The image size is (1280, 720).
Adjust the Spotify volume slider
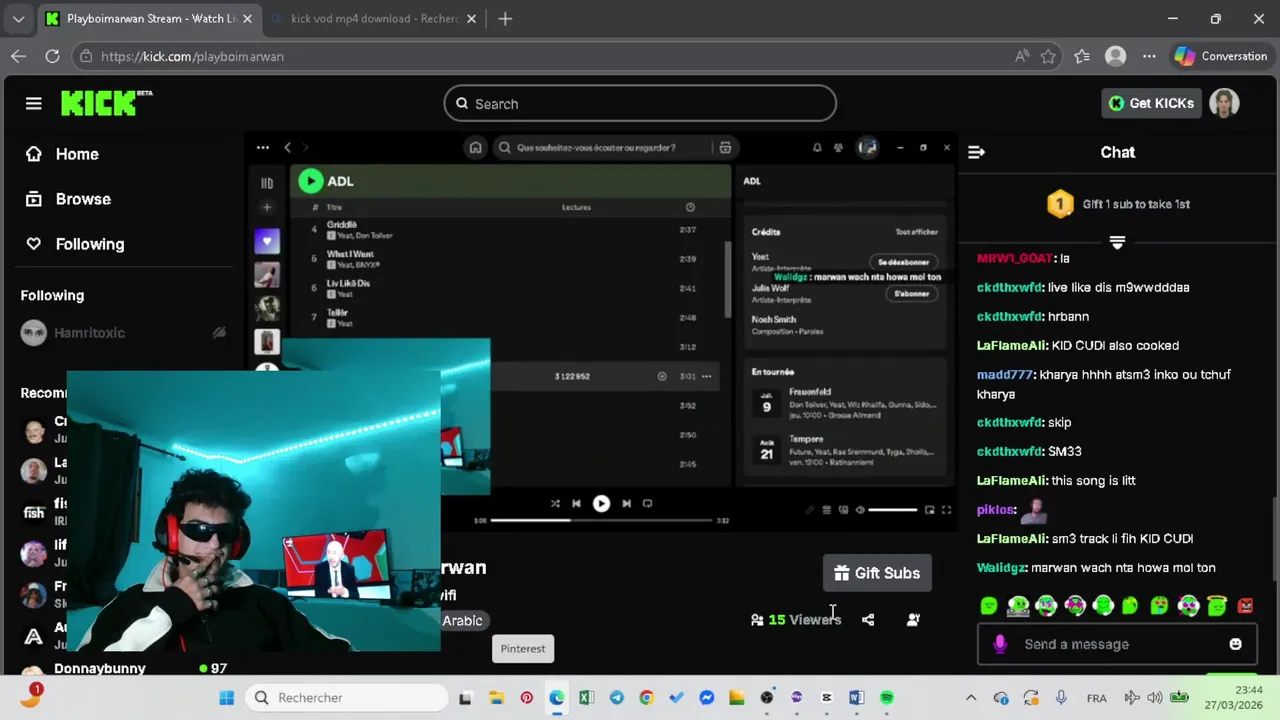tap(892, 510)
